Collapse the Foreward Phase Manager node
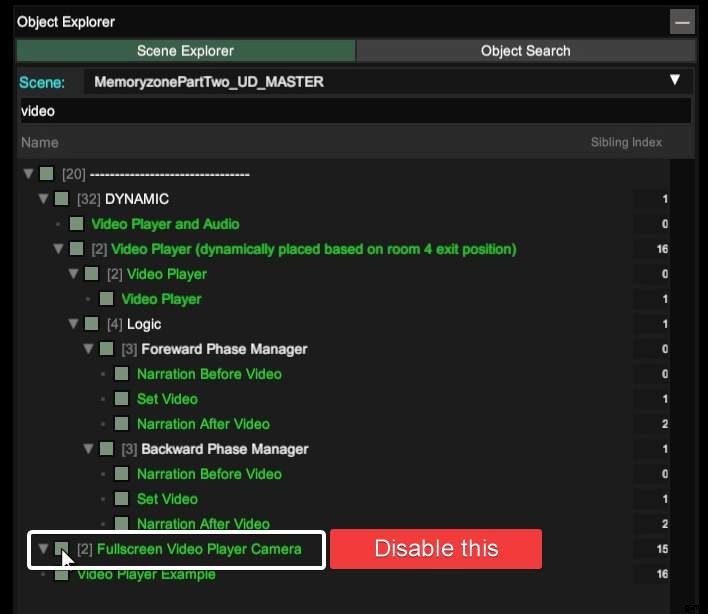The width and height of the screenshot is (708, 614). point(88,349)
